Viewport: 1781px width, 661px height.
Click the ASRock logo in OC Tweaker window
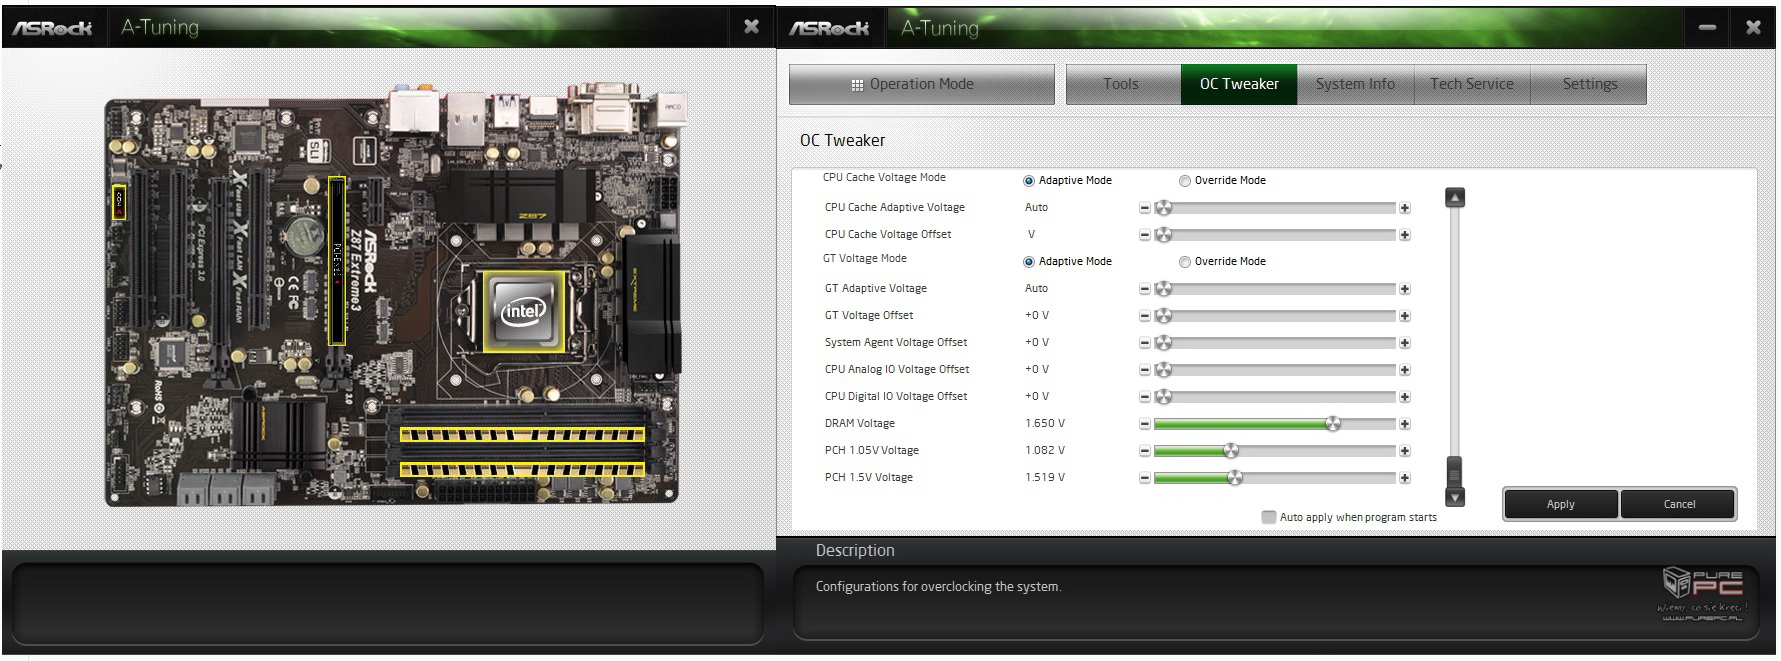click(829, 28)
